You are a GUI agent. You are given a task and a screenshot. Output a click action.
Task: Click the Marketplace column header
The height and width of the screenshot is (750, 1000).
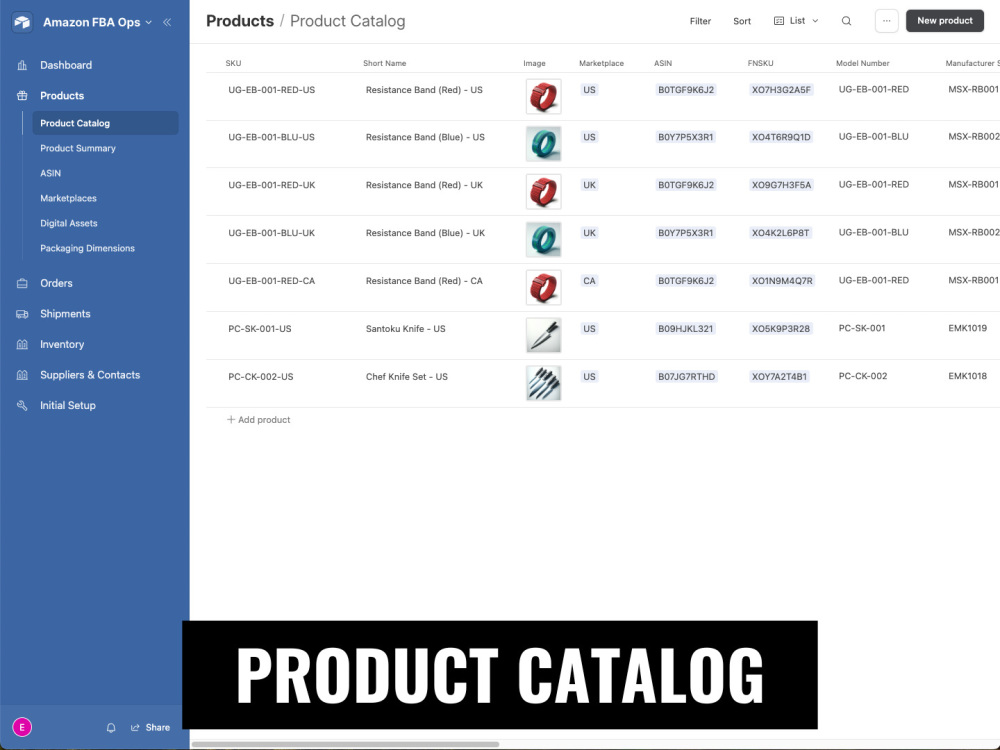tap(601, 63)
